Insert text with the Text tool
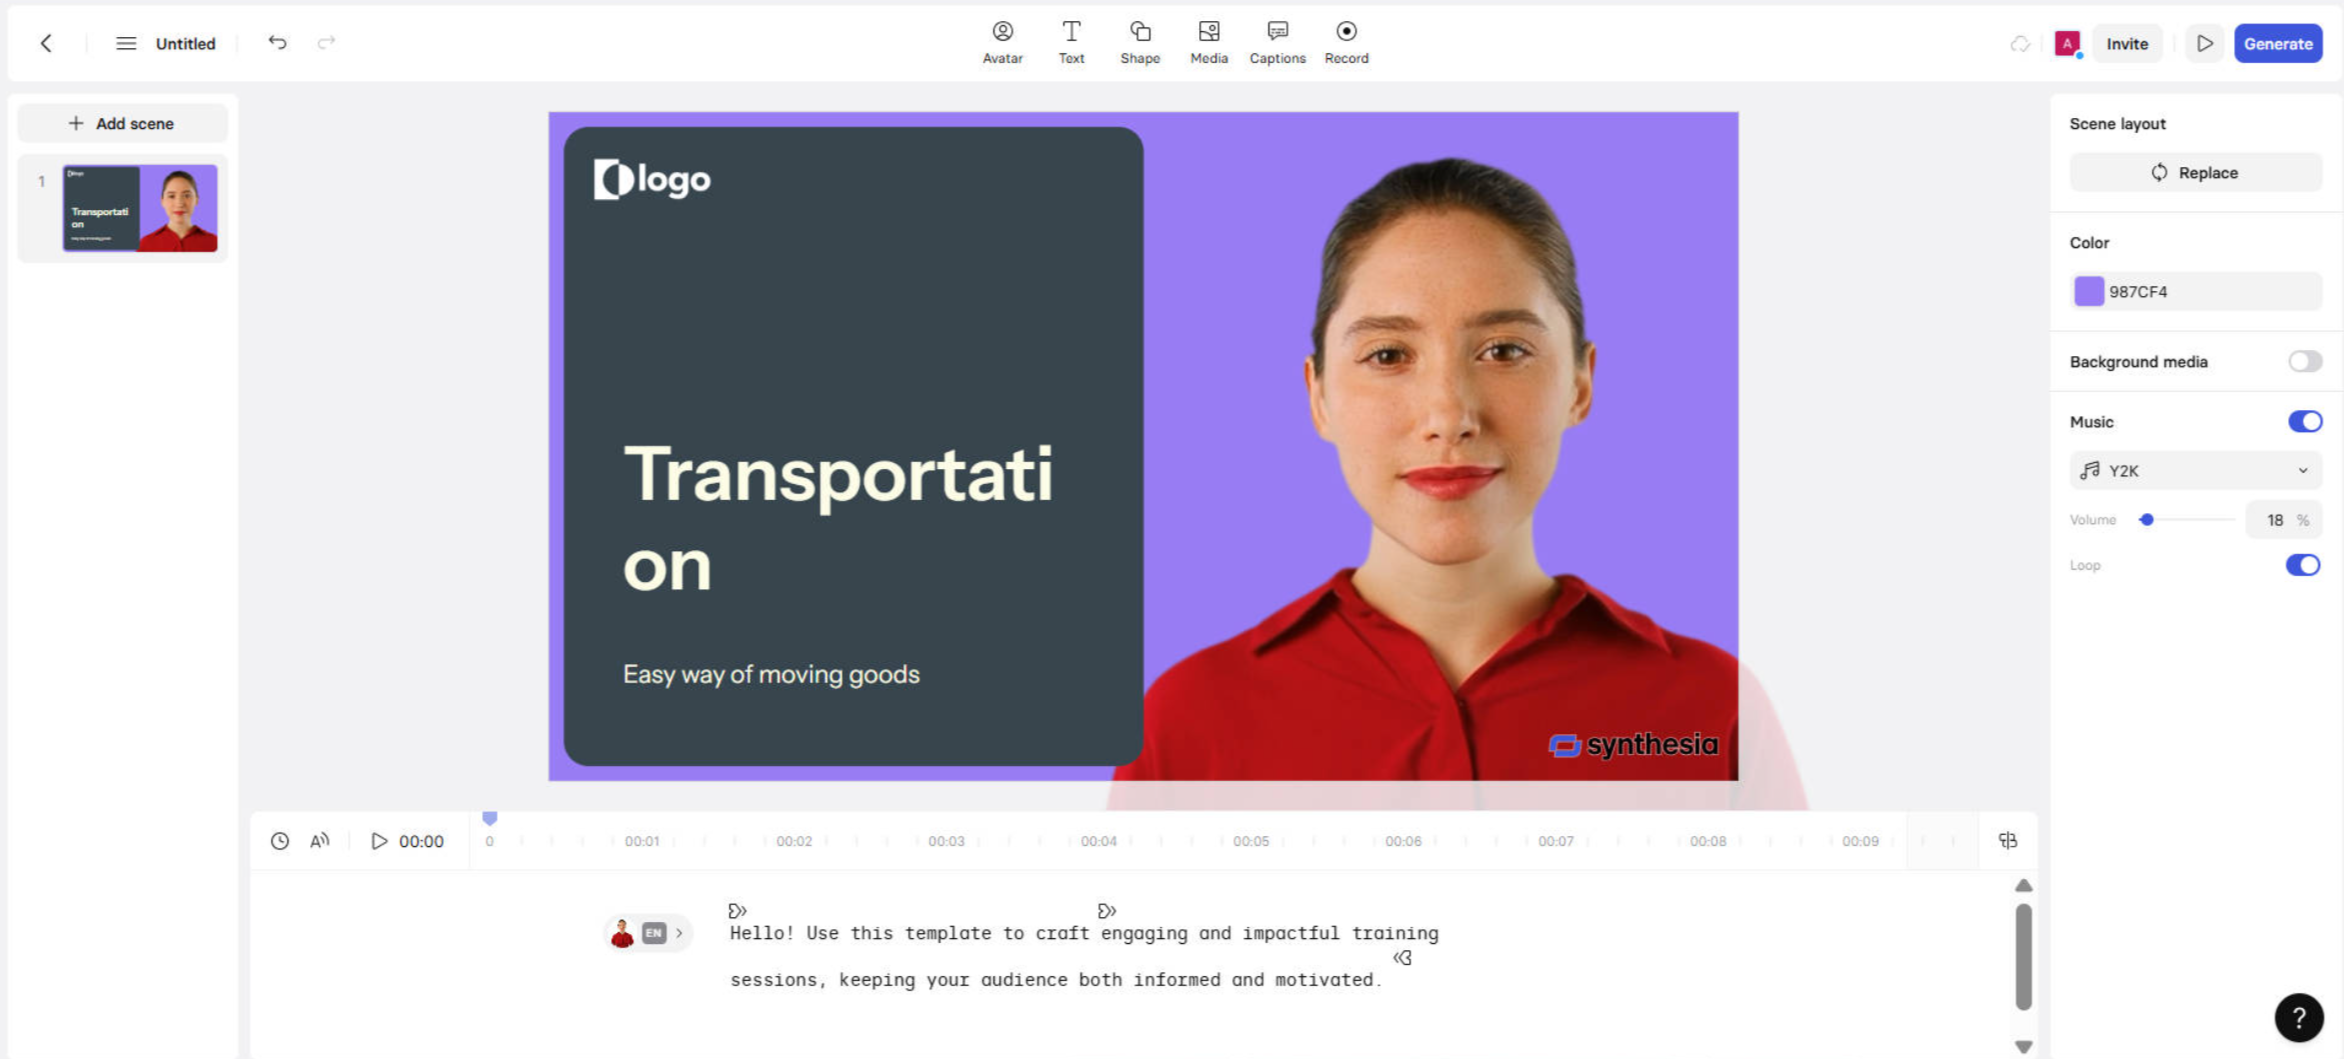This screenshot has height=1059, width=2344. coord(1071,42)
